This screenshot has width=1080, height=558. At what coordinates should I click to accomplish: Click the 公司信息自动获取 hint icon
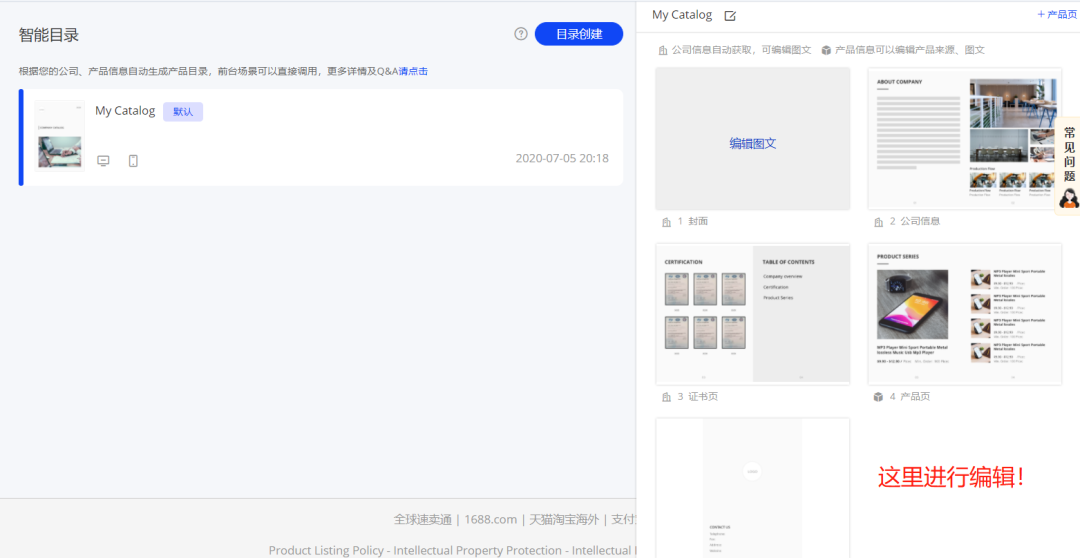[x=663, y=50]
